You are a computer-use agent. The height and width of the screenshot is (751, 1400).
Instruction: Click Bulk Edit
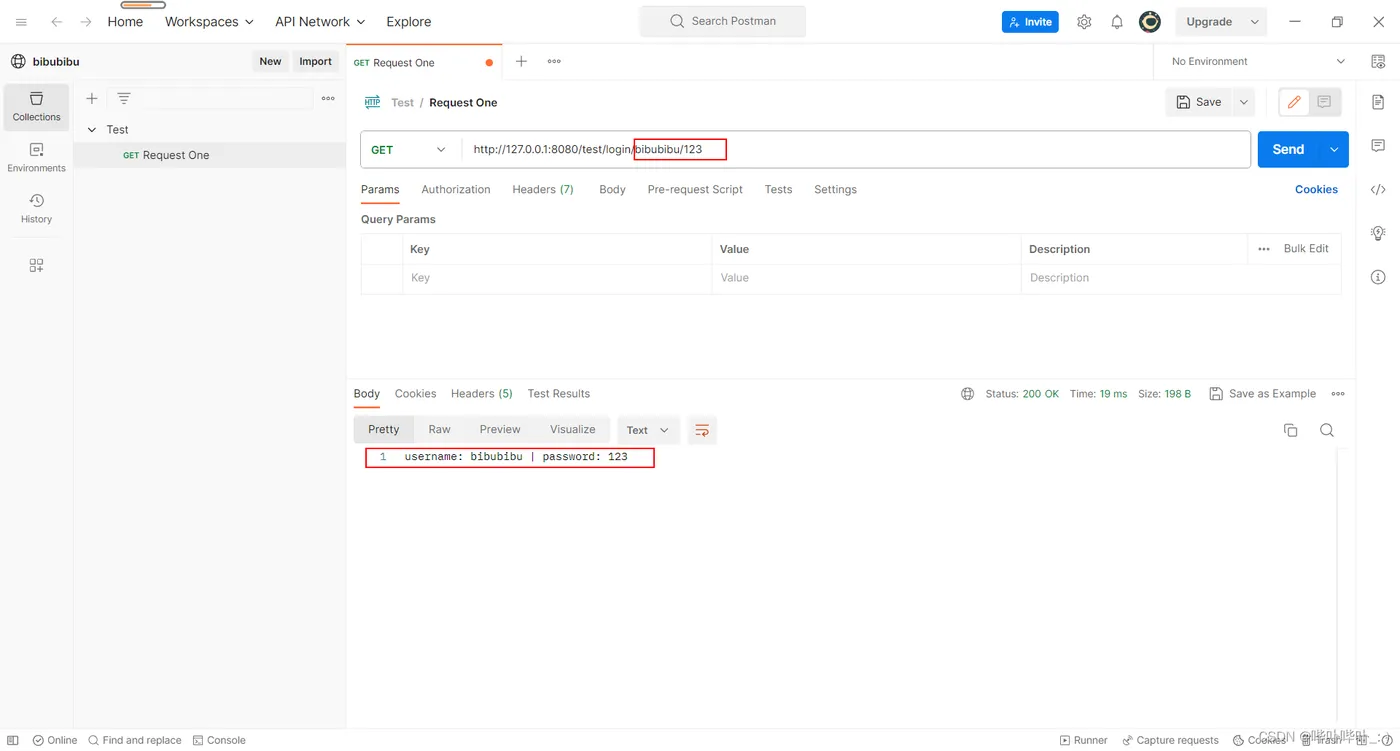1306,249
